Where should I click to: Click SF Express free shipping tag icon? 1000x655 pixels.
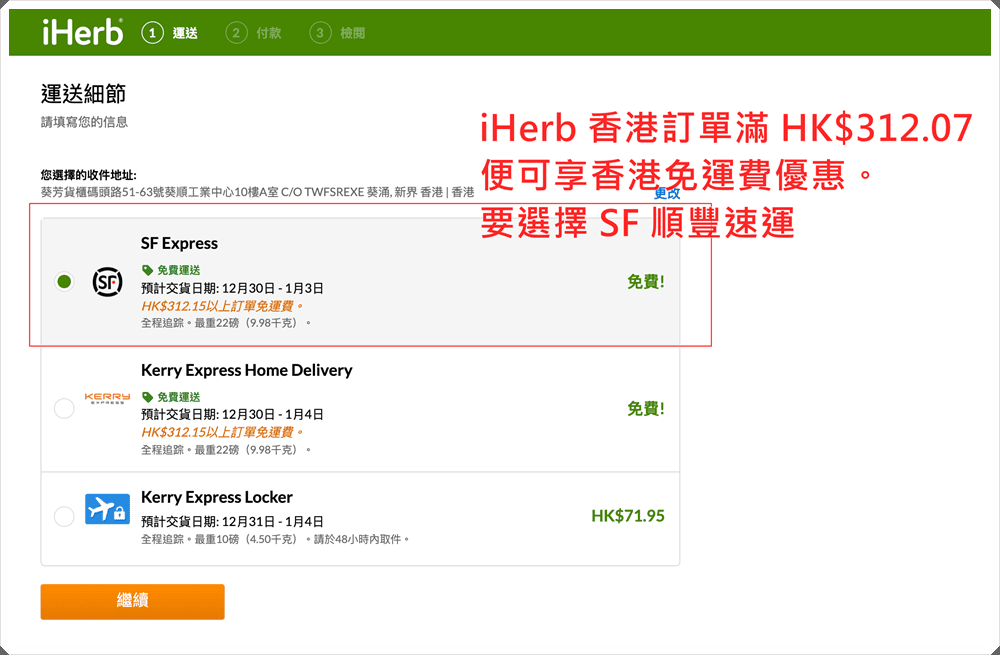(148, 270)
